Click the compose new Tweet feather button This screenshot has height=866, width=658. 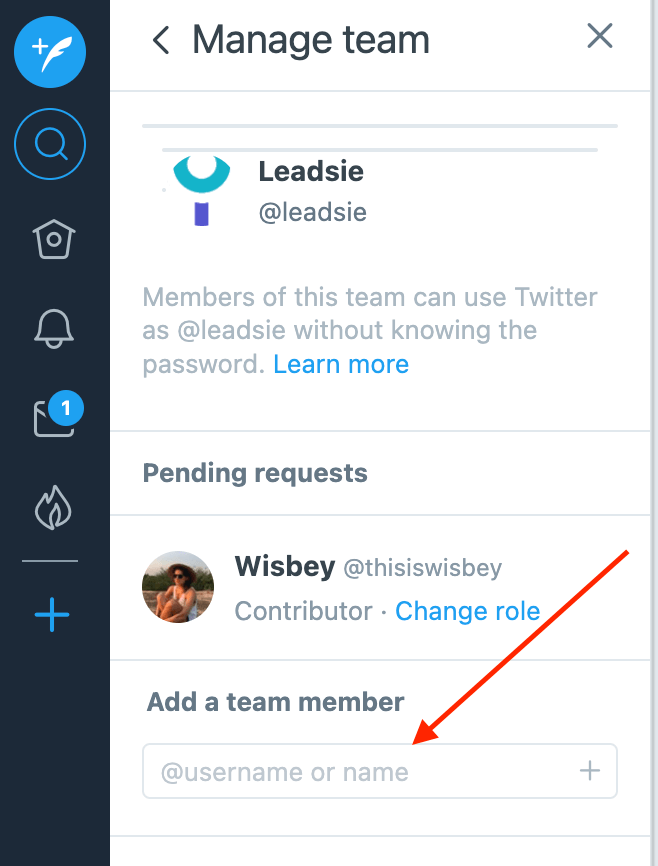coord(50,51)
